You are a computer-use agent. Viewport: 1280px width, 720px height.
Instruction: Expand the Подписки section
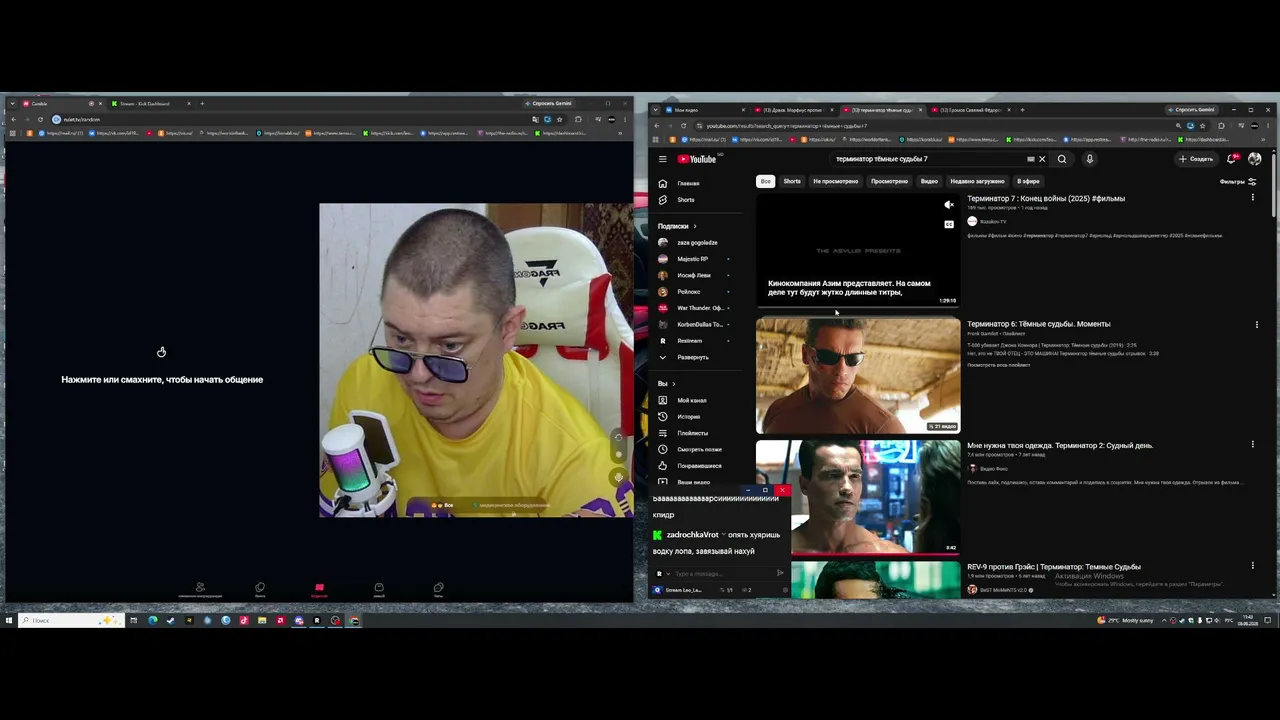[677, 226]
